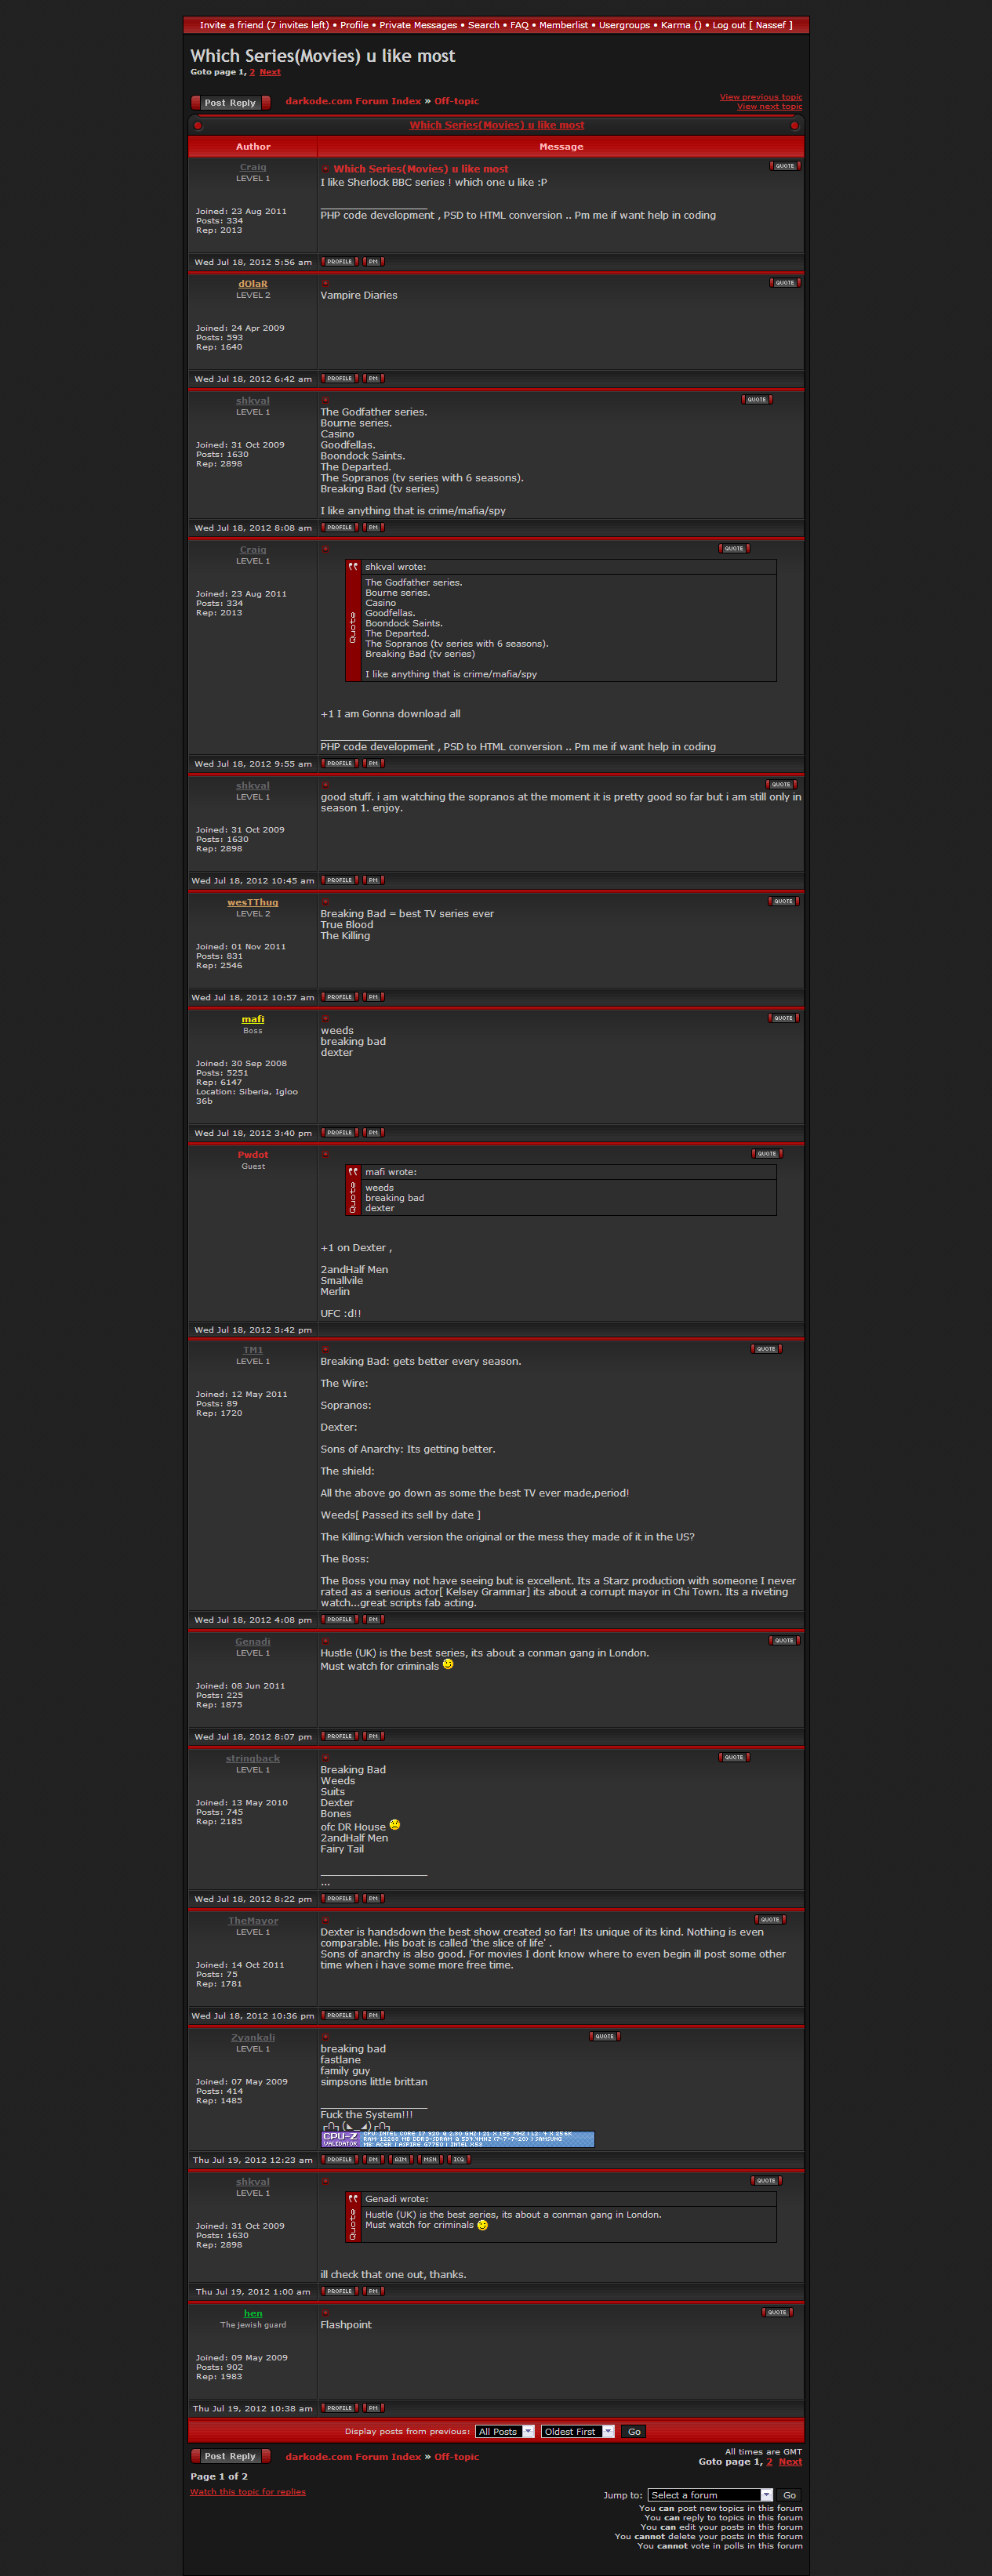This screenshot has height=2576, width=992.
Task: Open the View previous topic link
Action: click(760, 97)
